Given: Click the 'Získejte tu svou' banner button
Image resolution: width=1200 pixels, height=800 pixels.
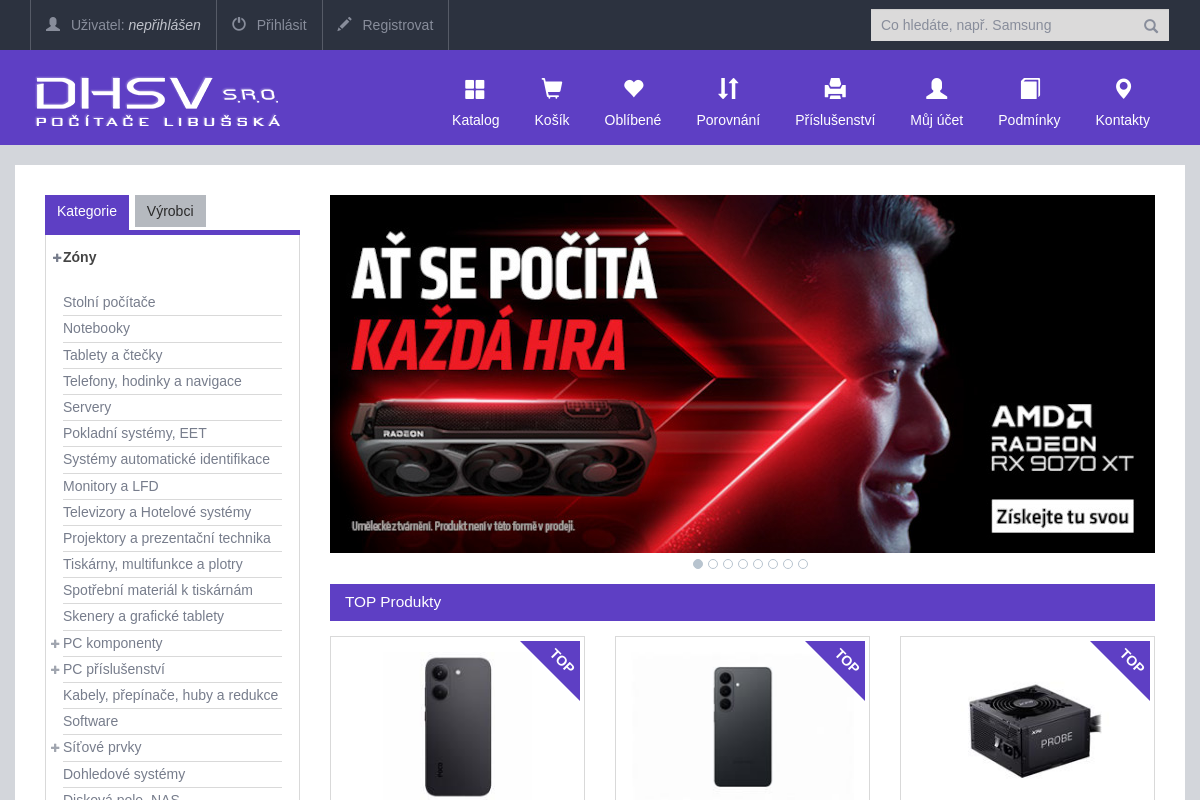Looking at the screenshot, I should coord(1063,516).
